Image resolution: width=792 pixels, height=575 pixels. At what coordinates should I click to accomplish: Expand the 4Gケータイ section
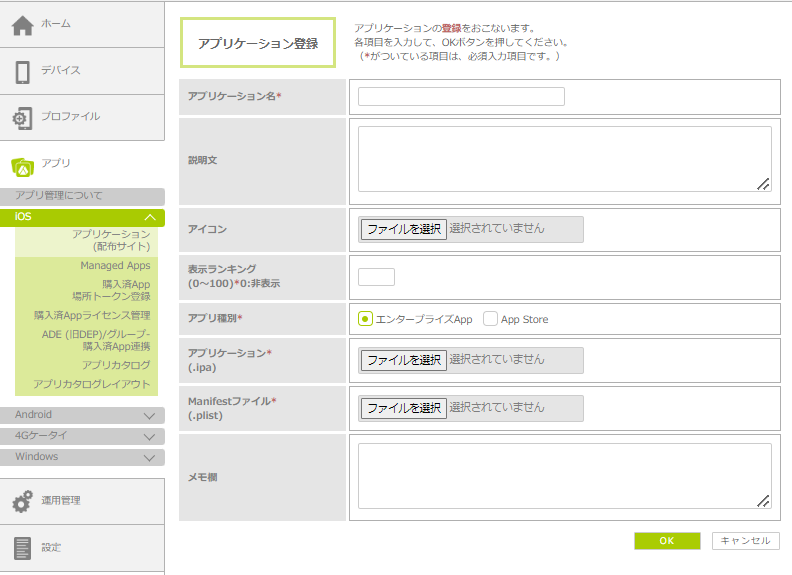[x=149, y=436]
